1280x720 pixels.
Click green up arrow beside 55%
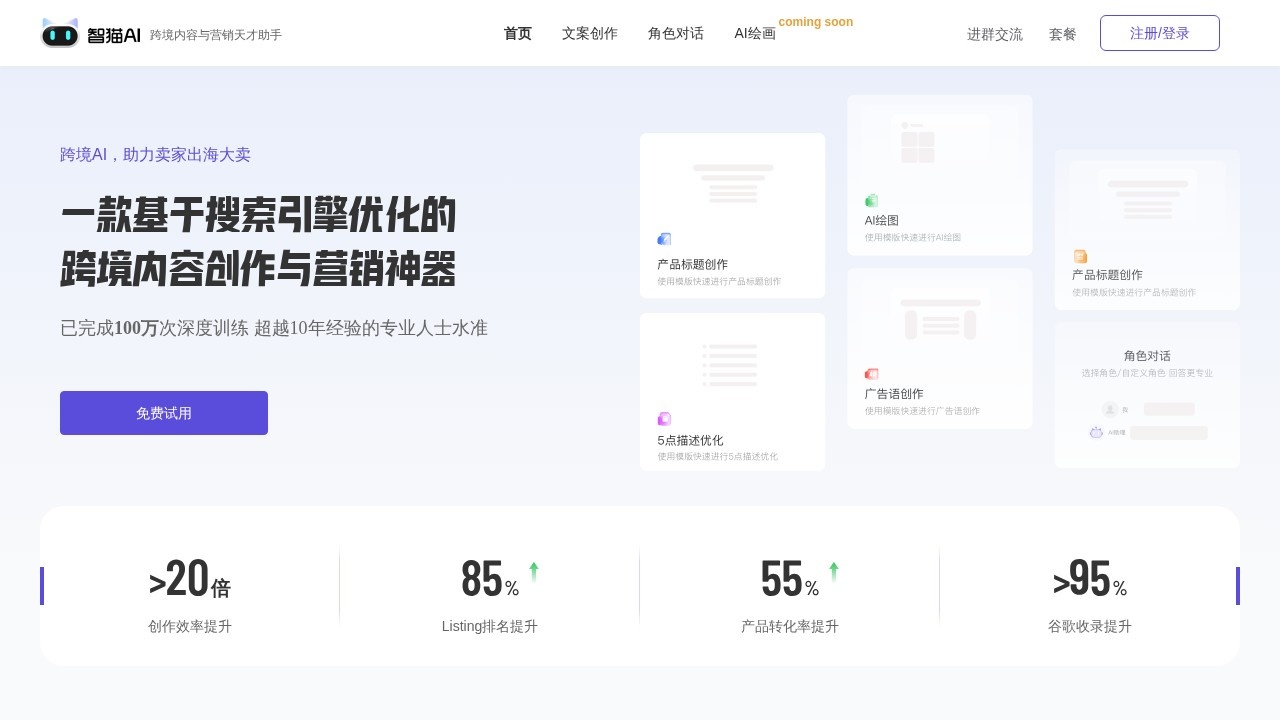[834, 571]
